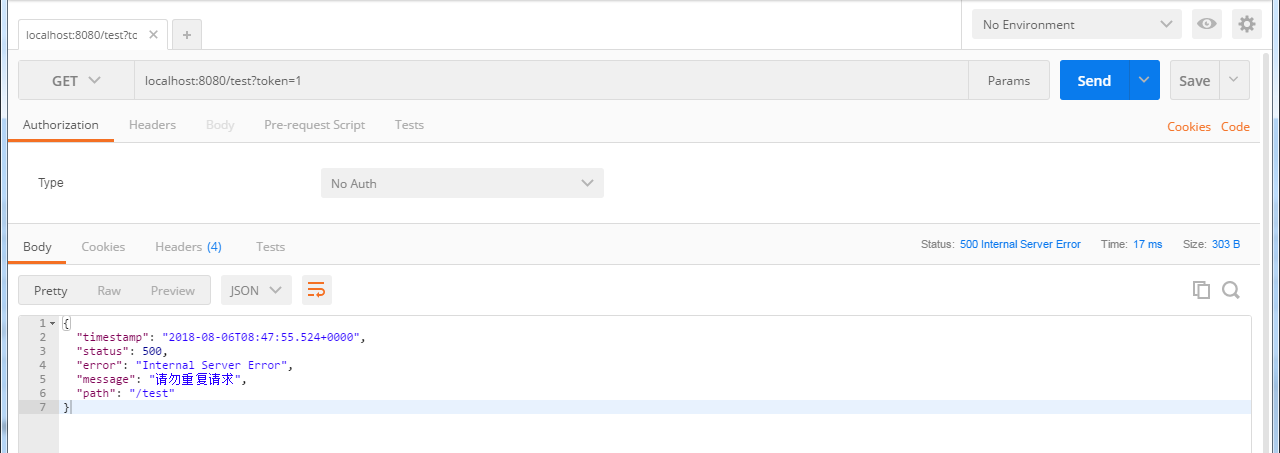1280x453 pixels.
Task: Close the localhost:8080/test request tab
Action: coord(153,34)
